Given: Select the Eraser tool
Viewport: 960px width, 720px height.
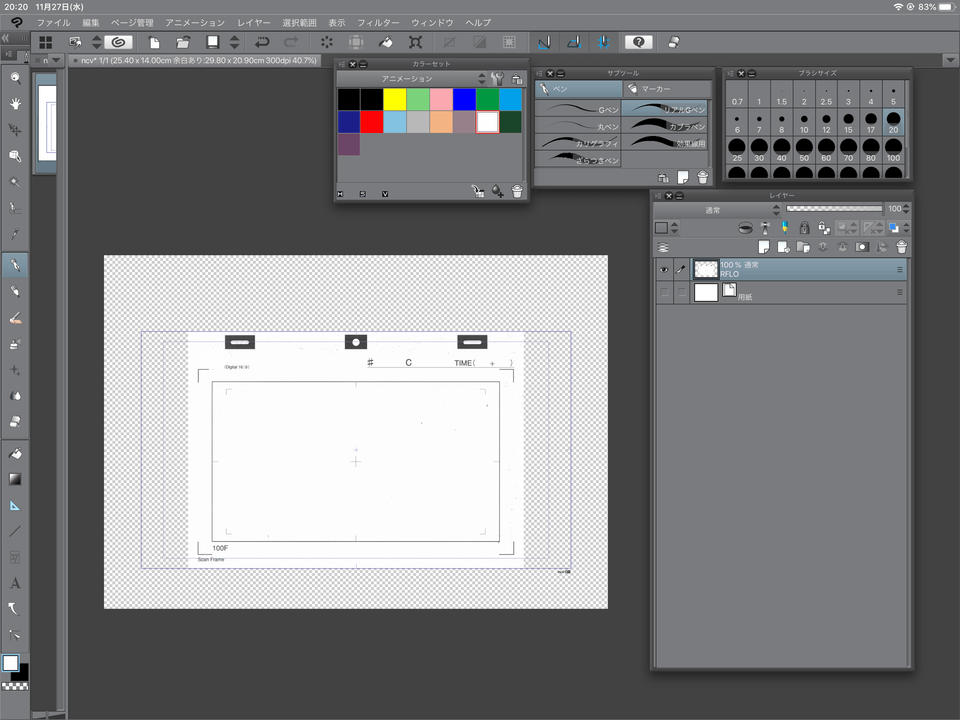Looking at the screenshot, I should (x=15, y=422).
